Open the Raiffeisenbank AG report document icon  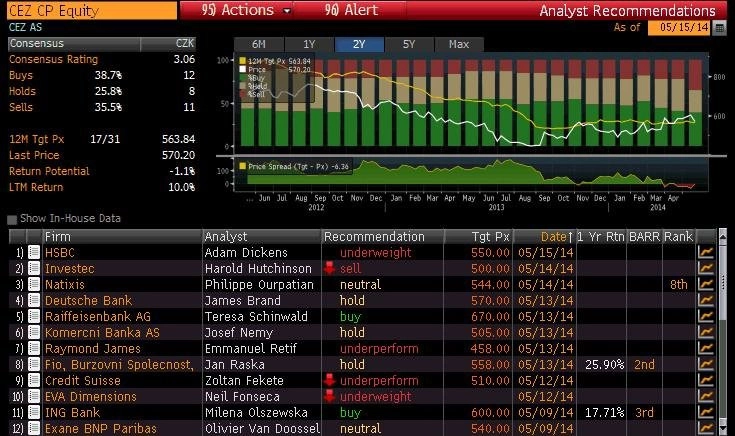[x=34, y=316]
